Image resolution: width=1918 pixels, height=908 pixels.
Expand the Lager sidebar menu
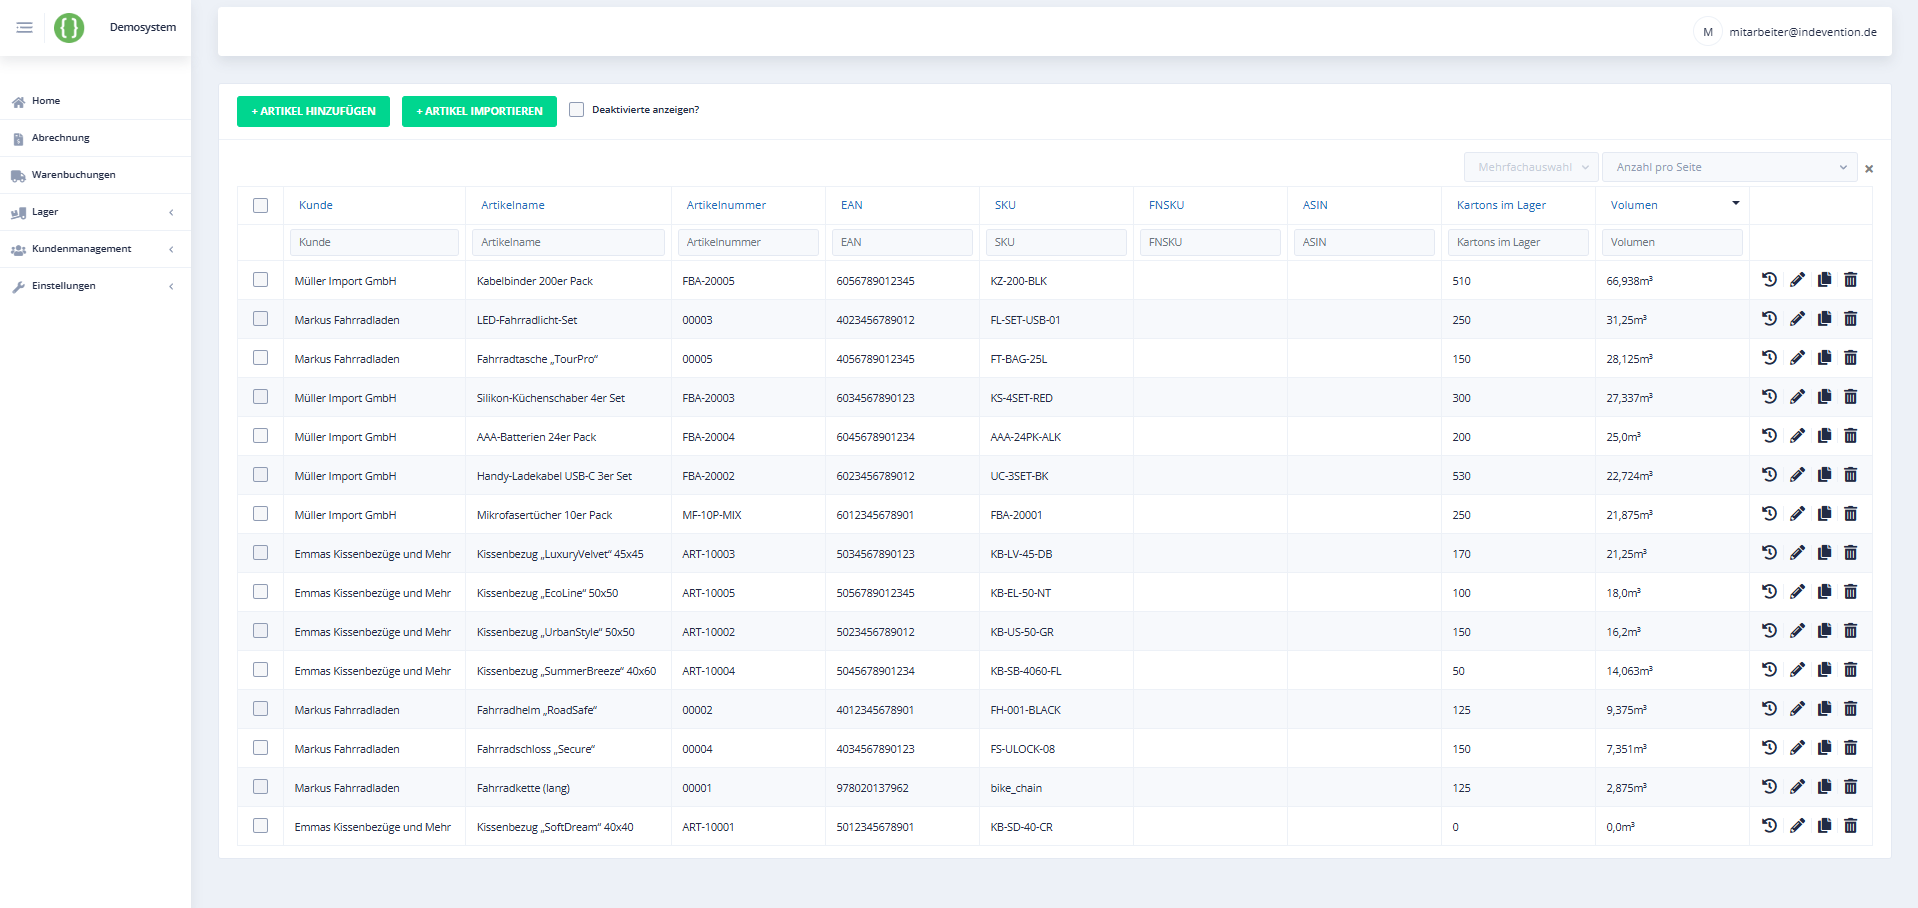95,212
